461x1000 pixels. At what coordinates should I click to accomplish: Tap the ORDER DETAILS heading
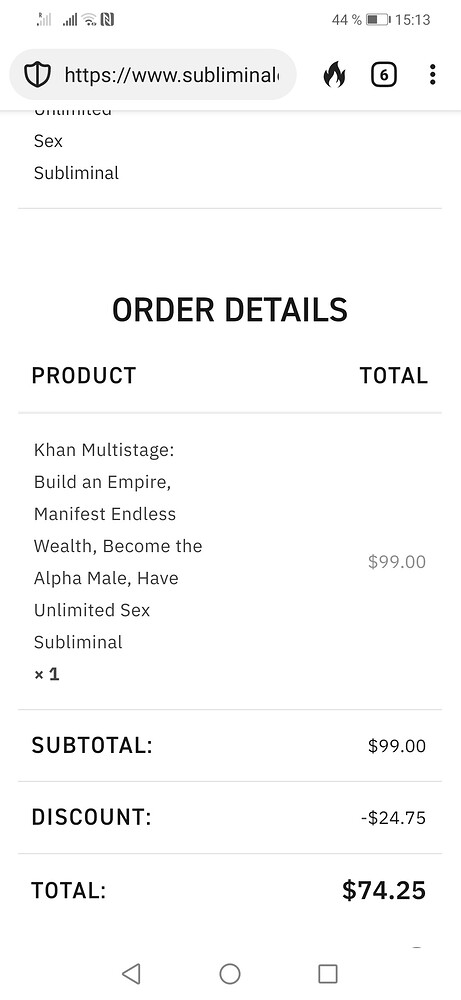(230, 310)
